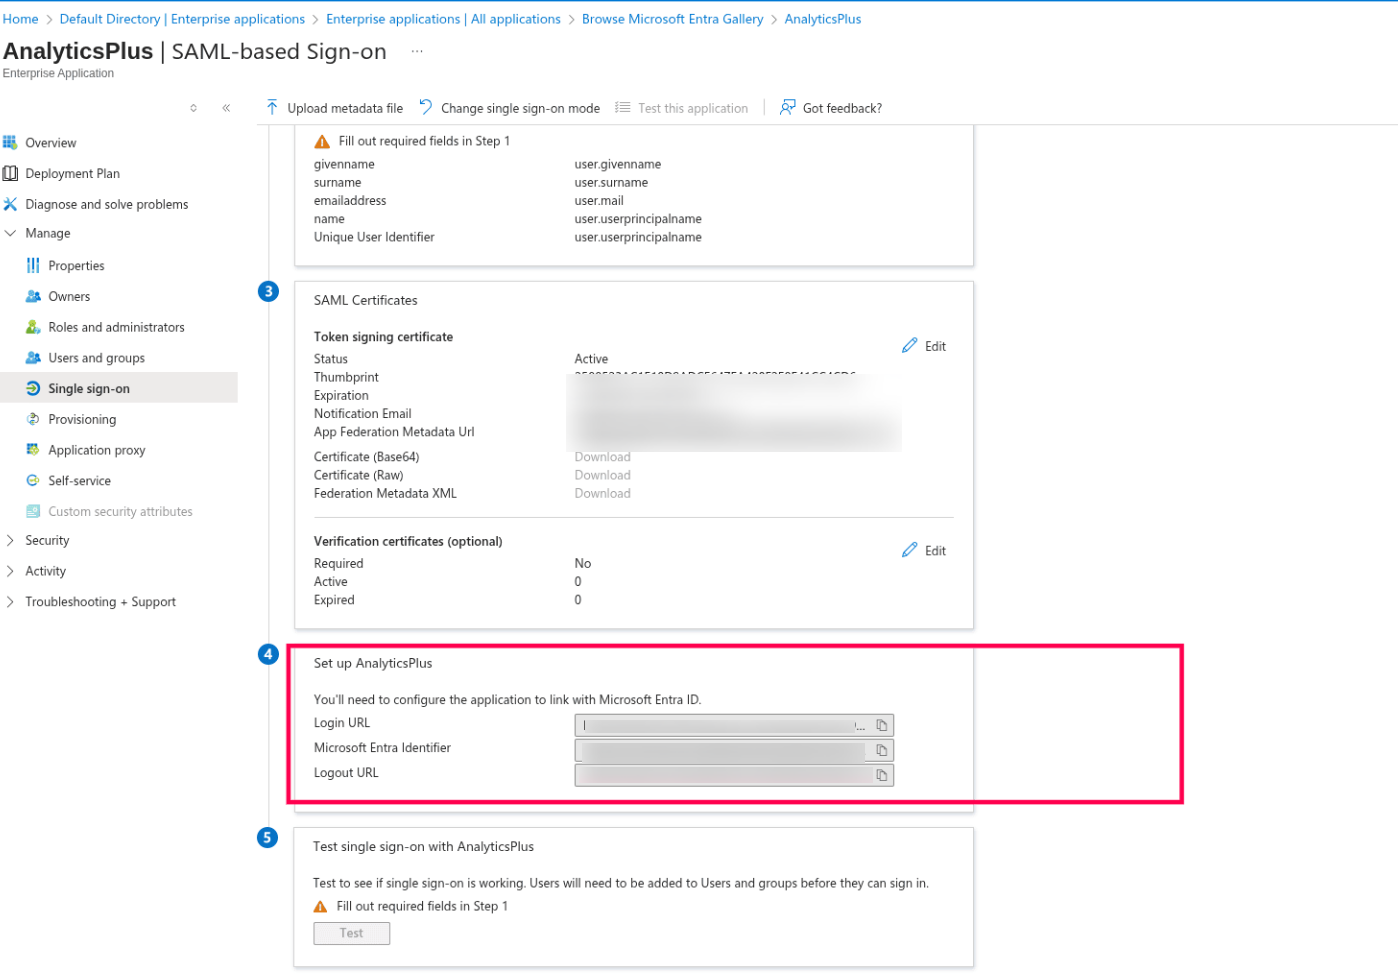Click the Login URL field
This screenshot has height=975, width=1398.
(x=734, y=725)
